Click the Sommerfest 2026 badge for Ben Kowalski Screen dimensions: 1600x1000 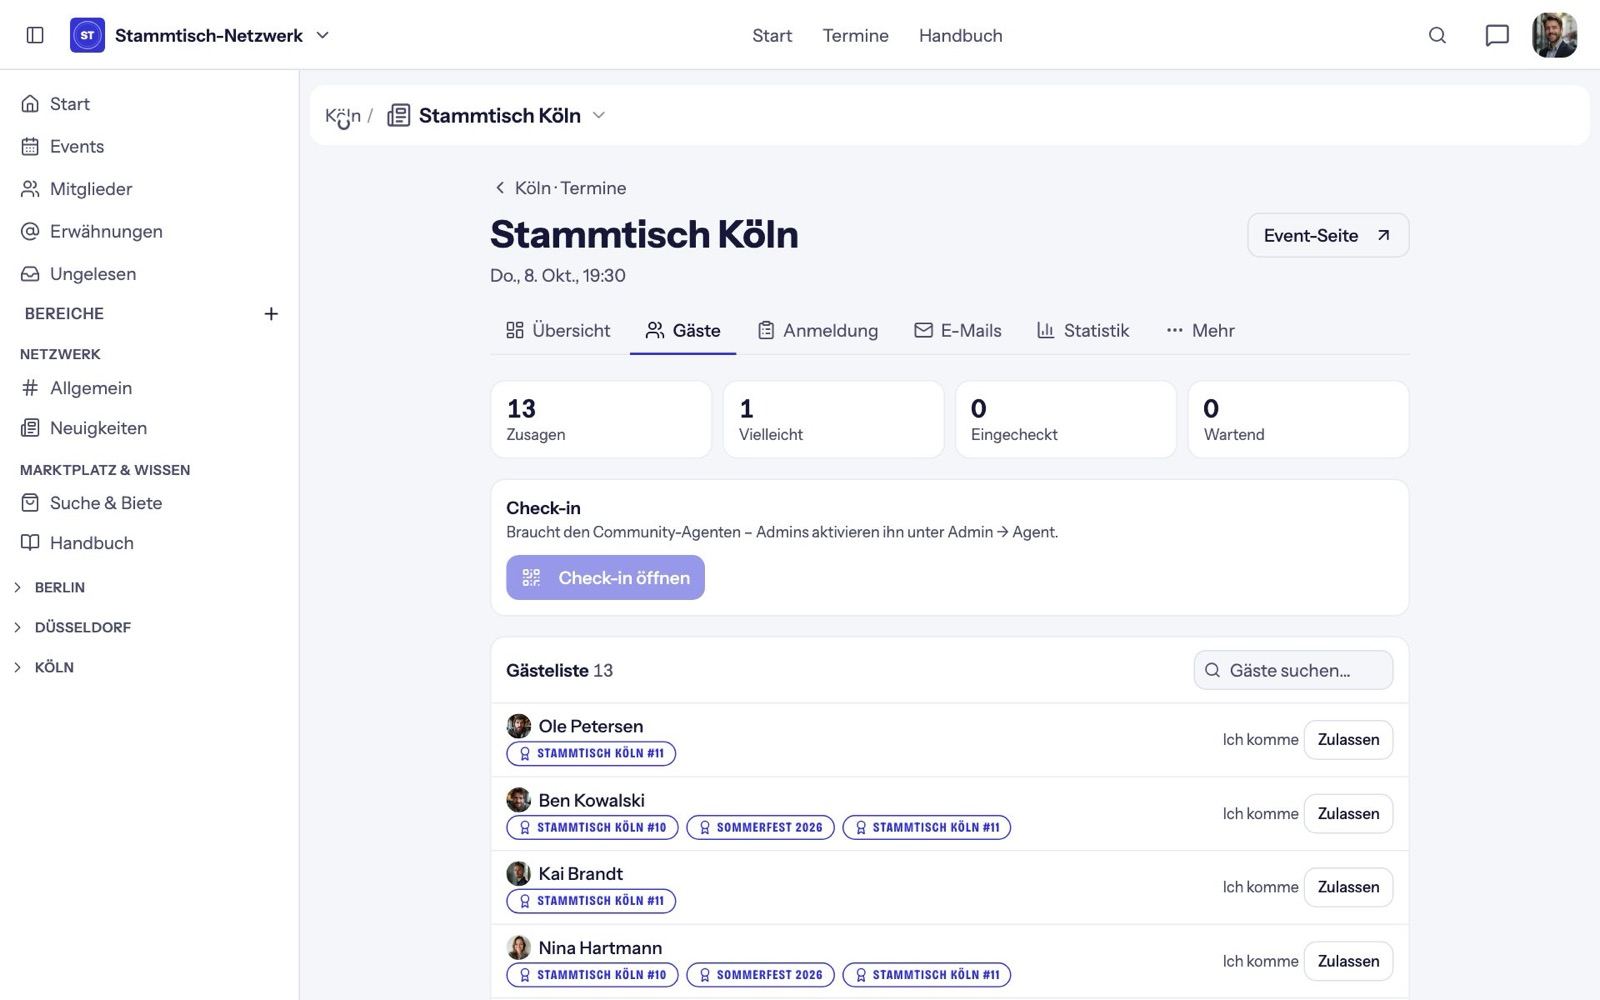[x=760, y=827]
